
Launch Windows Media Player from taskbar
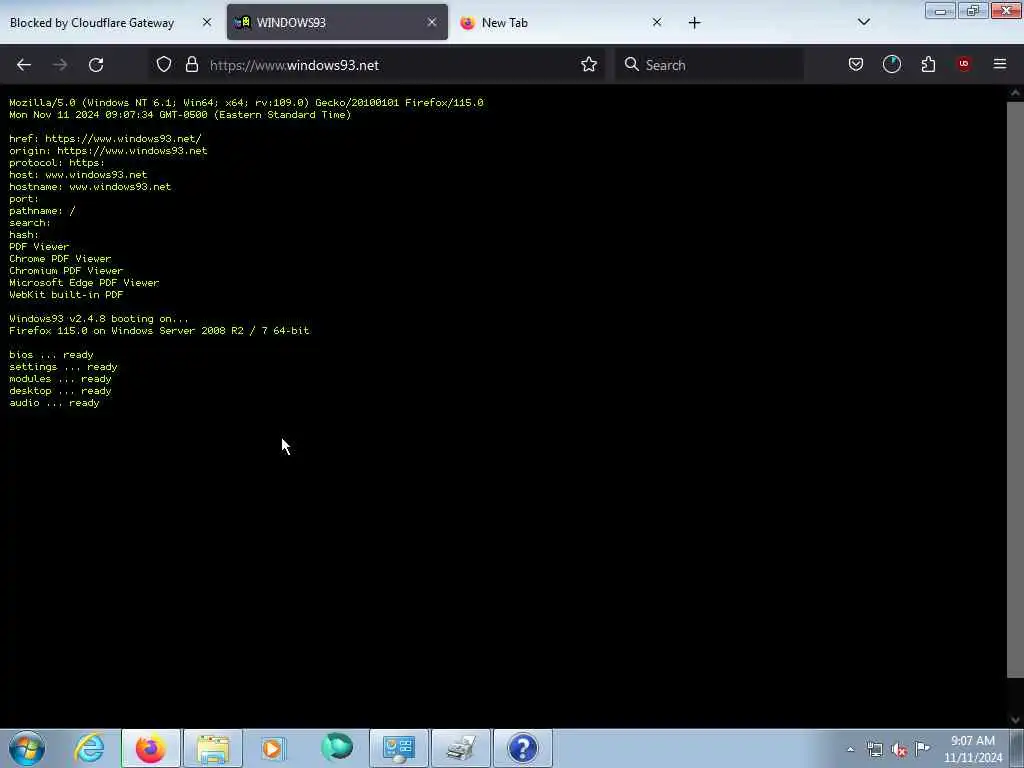[x=274, y=748]
